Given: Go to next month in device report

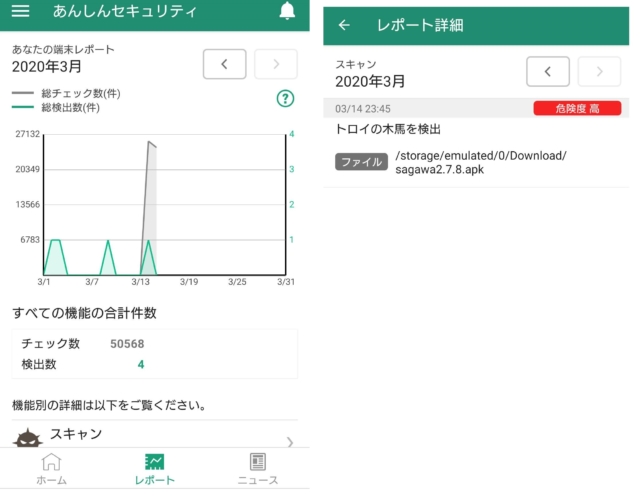Looking at the screenshot, I should [276, 64].
